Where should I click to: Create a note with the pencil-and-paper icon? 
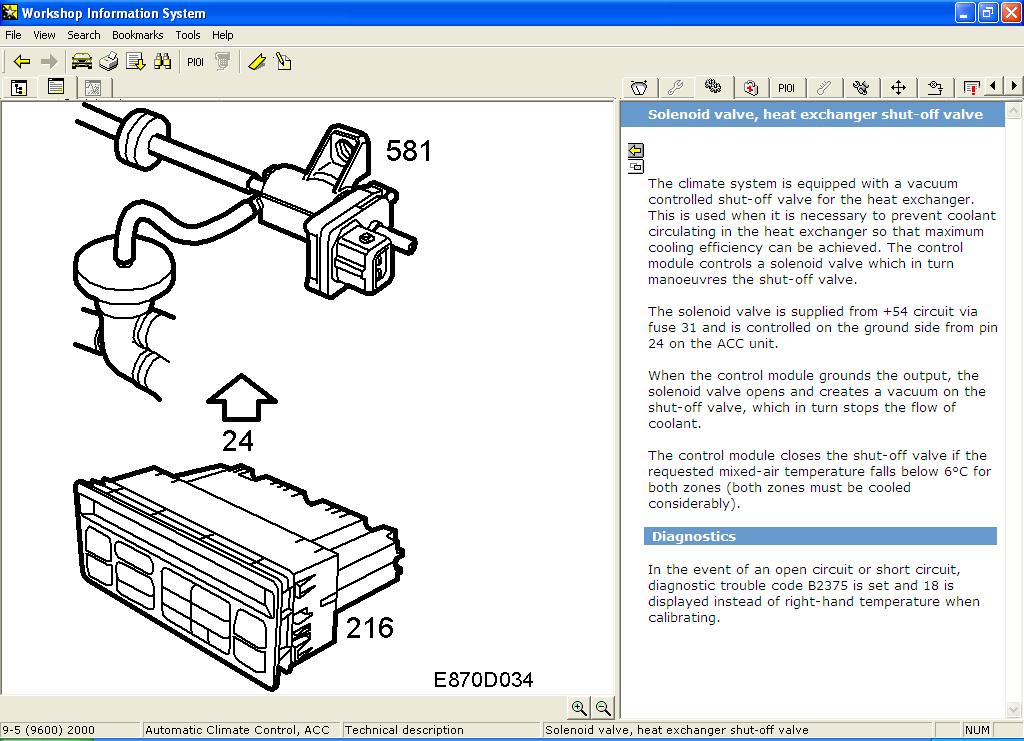[x=283, y=61]
